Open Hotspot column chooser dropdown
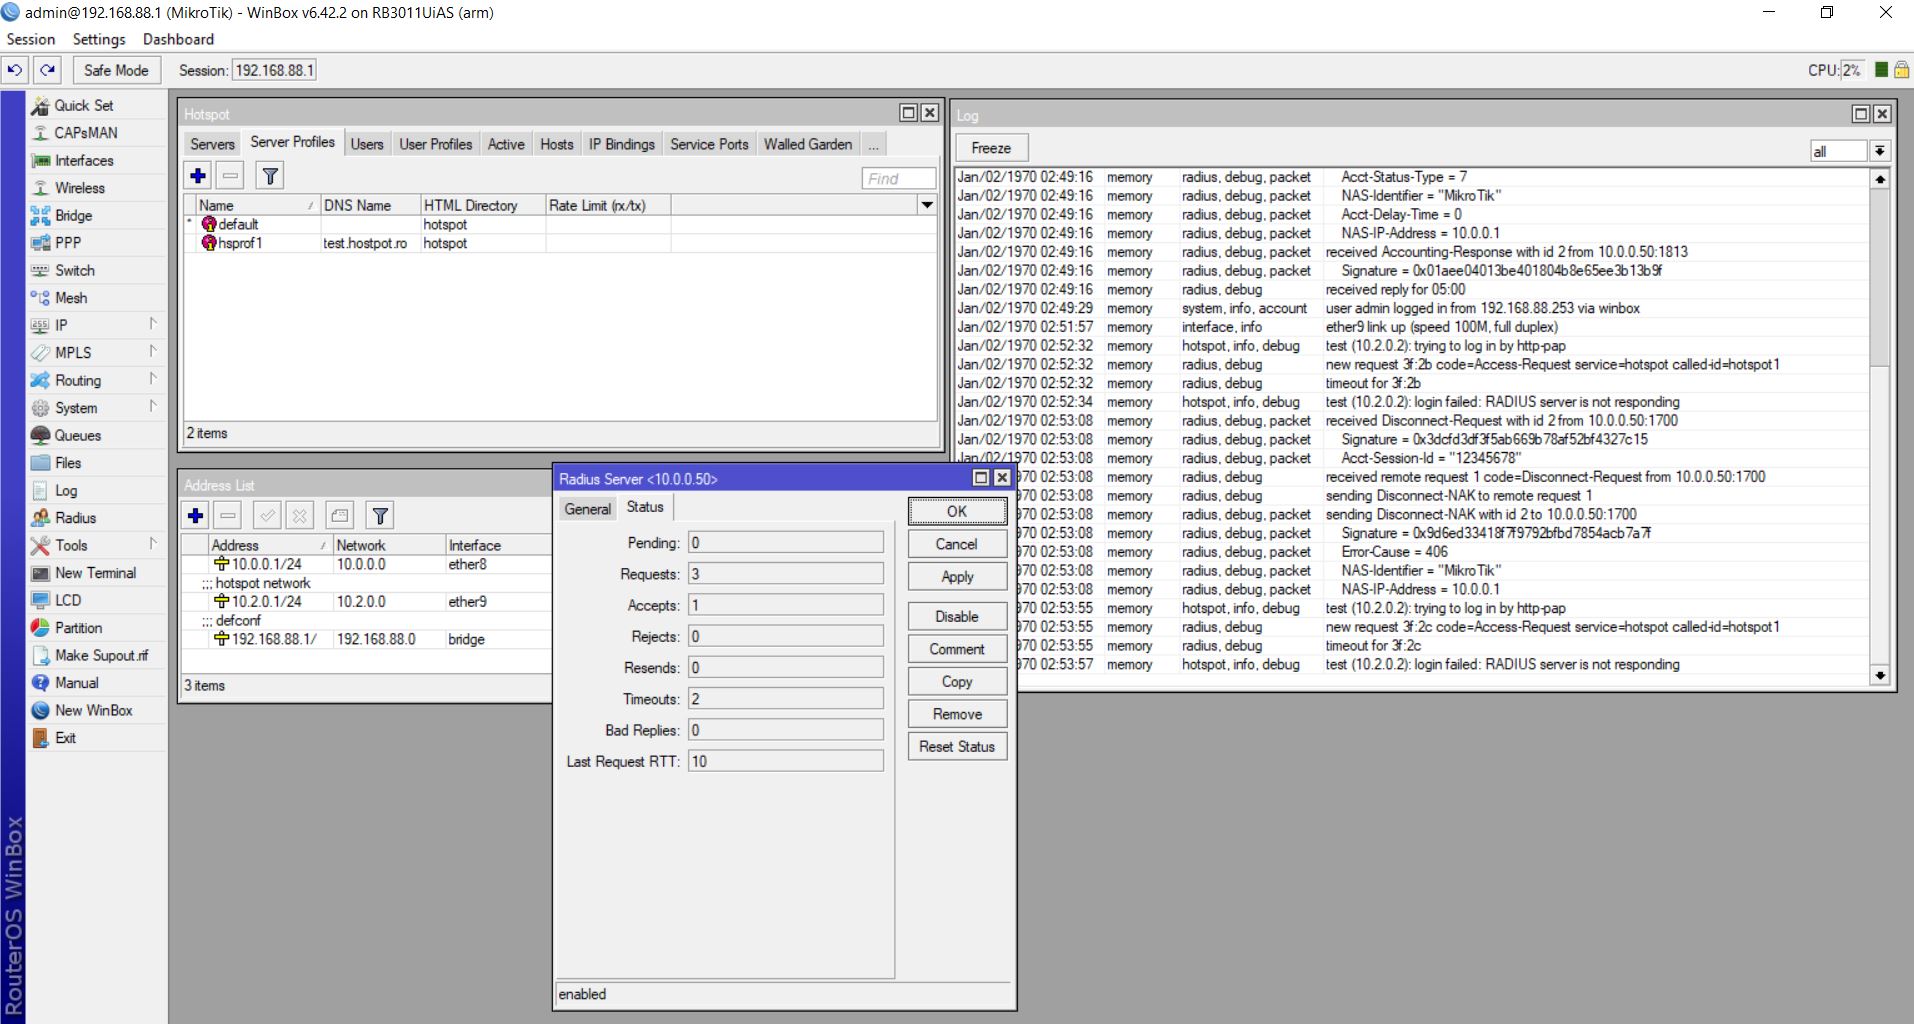The image size is (1914, 1024). (x=927, y=205)
